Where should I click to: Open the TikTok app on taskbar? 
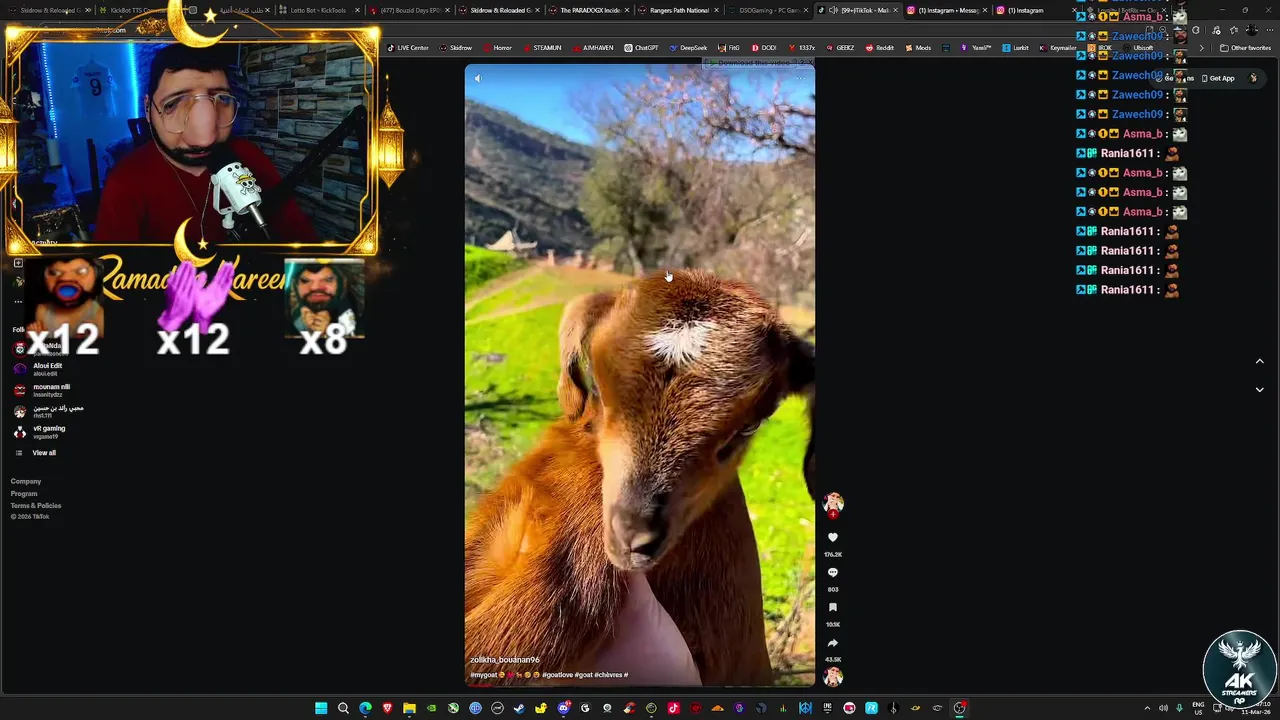point(673,708)
